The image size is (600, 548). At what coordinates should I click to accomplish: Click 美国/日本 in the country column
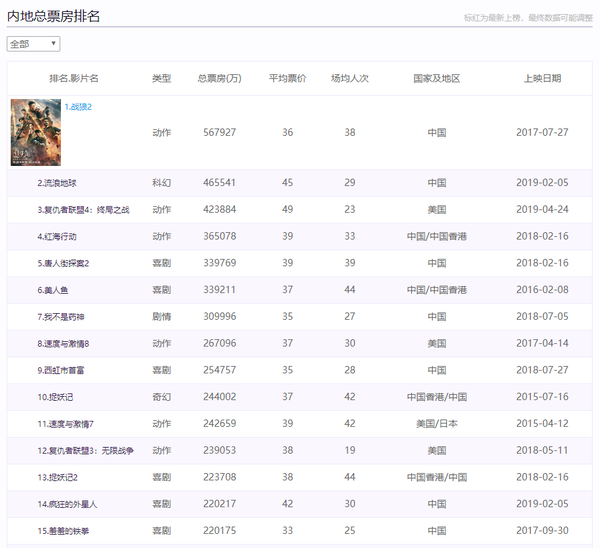pyautogui.click(x=437, y=424)
